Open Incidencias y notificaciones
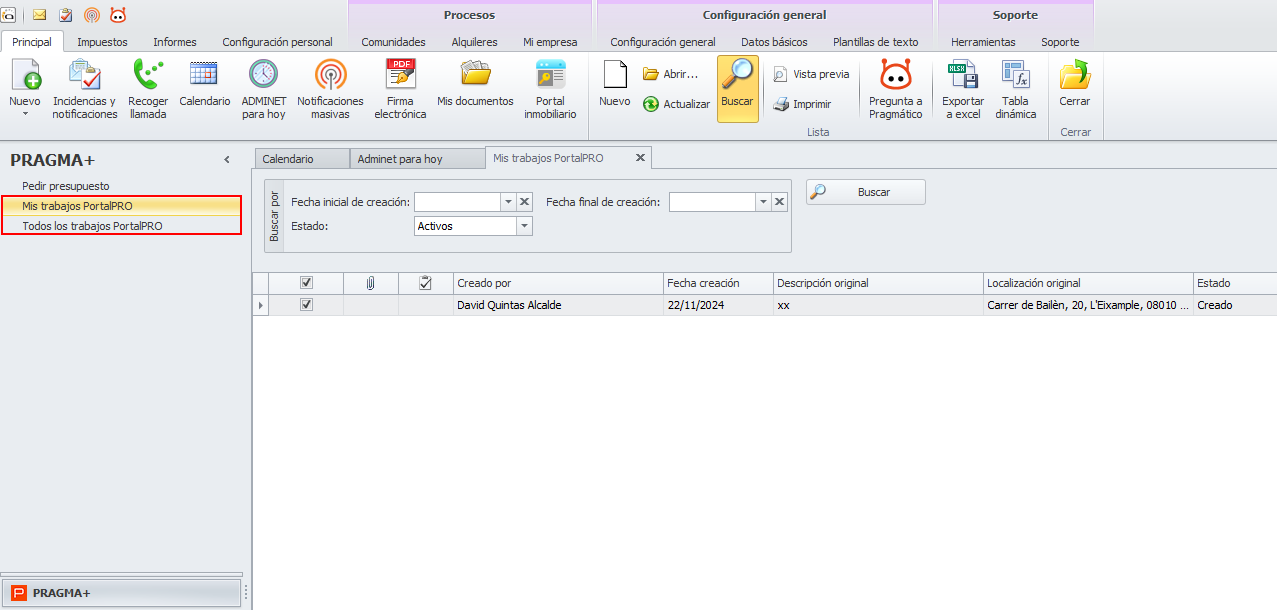The image size is (1277, 610). point(84,89)
